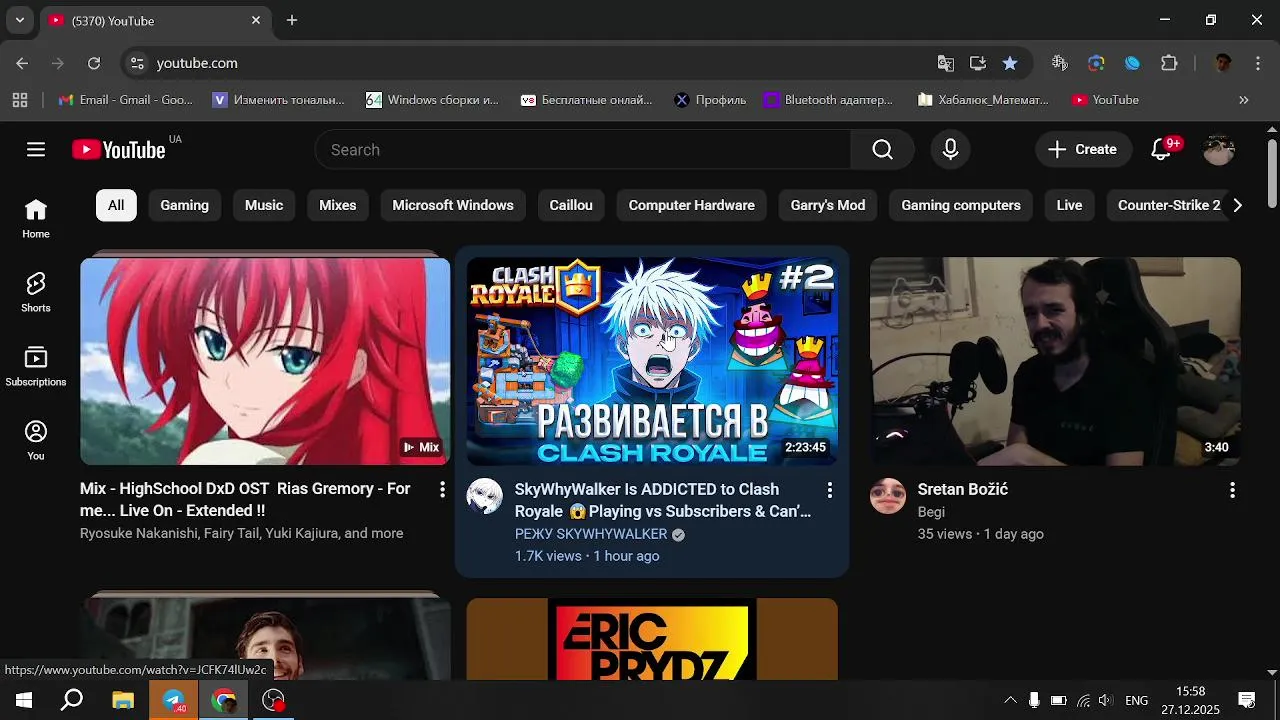Select the Music filter chip
This screenshot has width=1280, height=720.
pos(264,205)
